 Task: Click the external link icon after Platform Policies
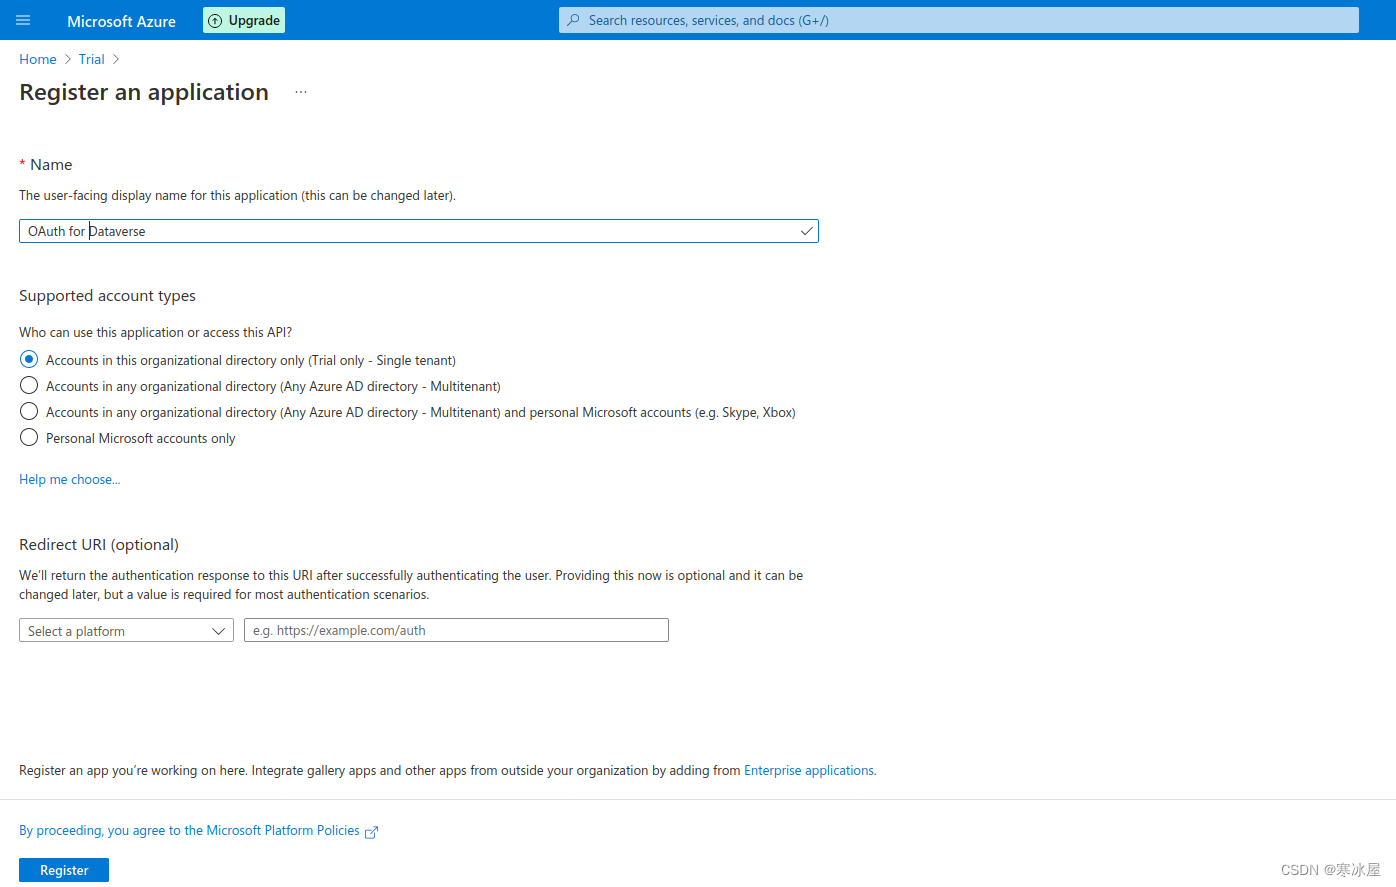pyautogui.click(x=371, y=832)
